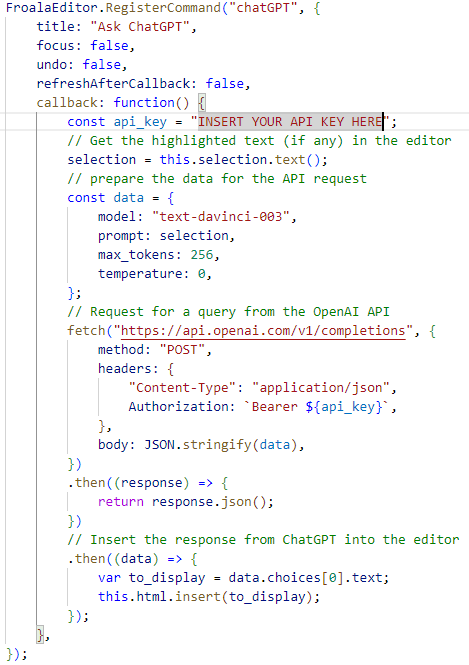Click the comment about the OpenAI API request

pyautogui.click(x=228, y=312)
